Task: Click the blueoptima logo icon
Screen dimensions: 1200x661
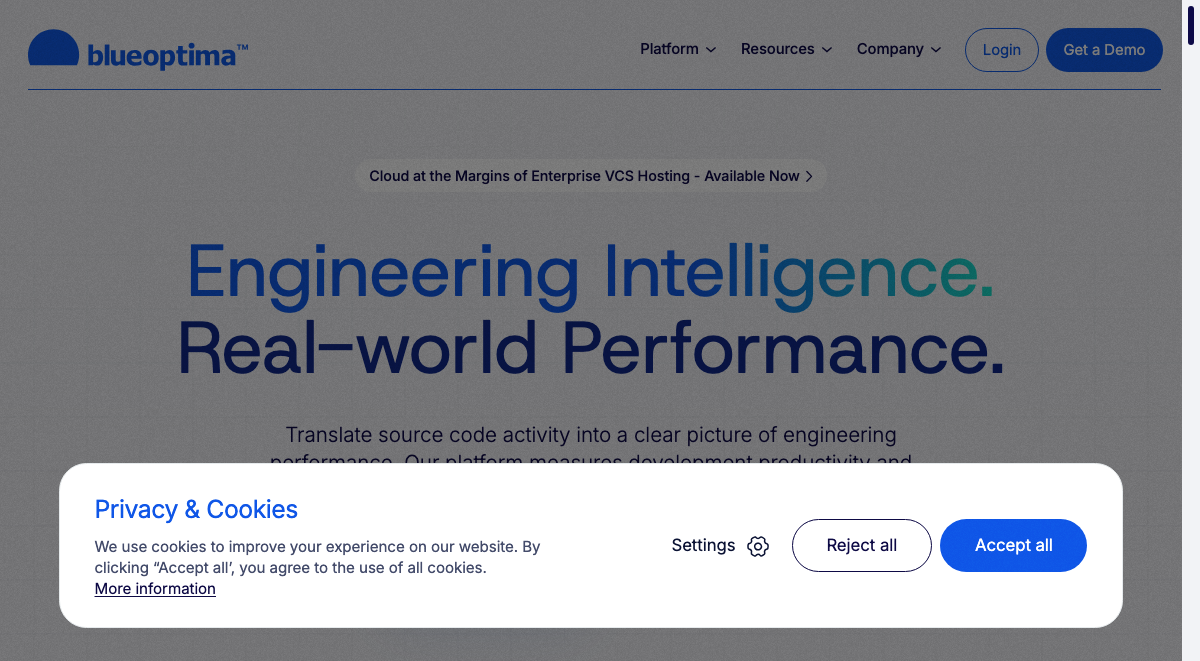Action: coord(55,49)
